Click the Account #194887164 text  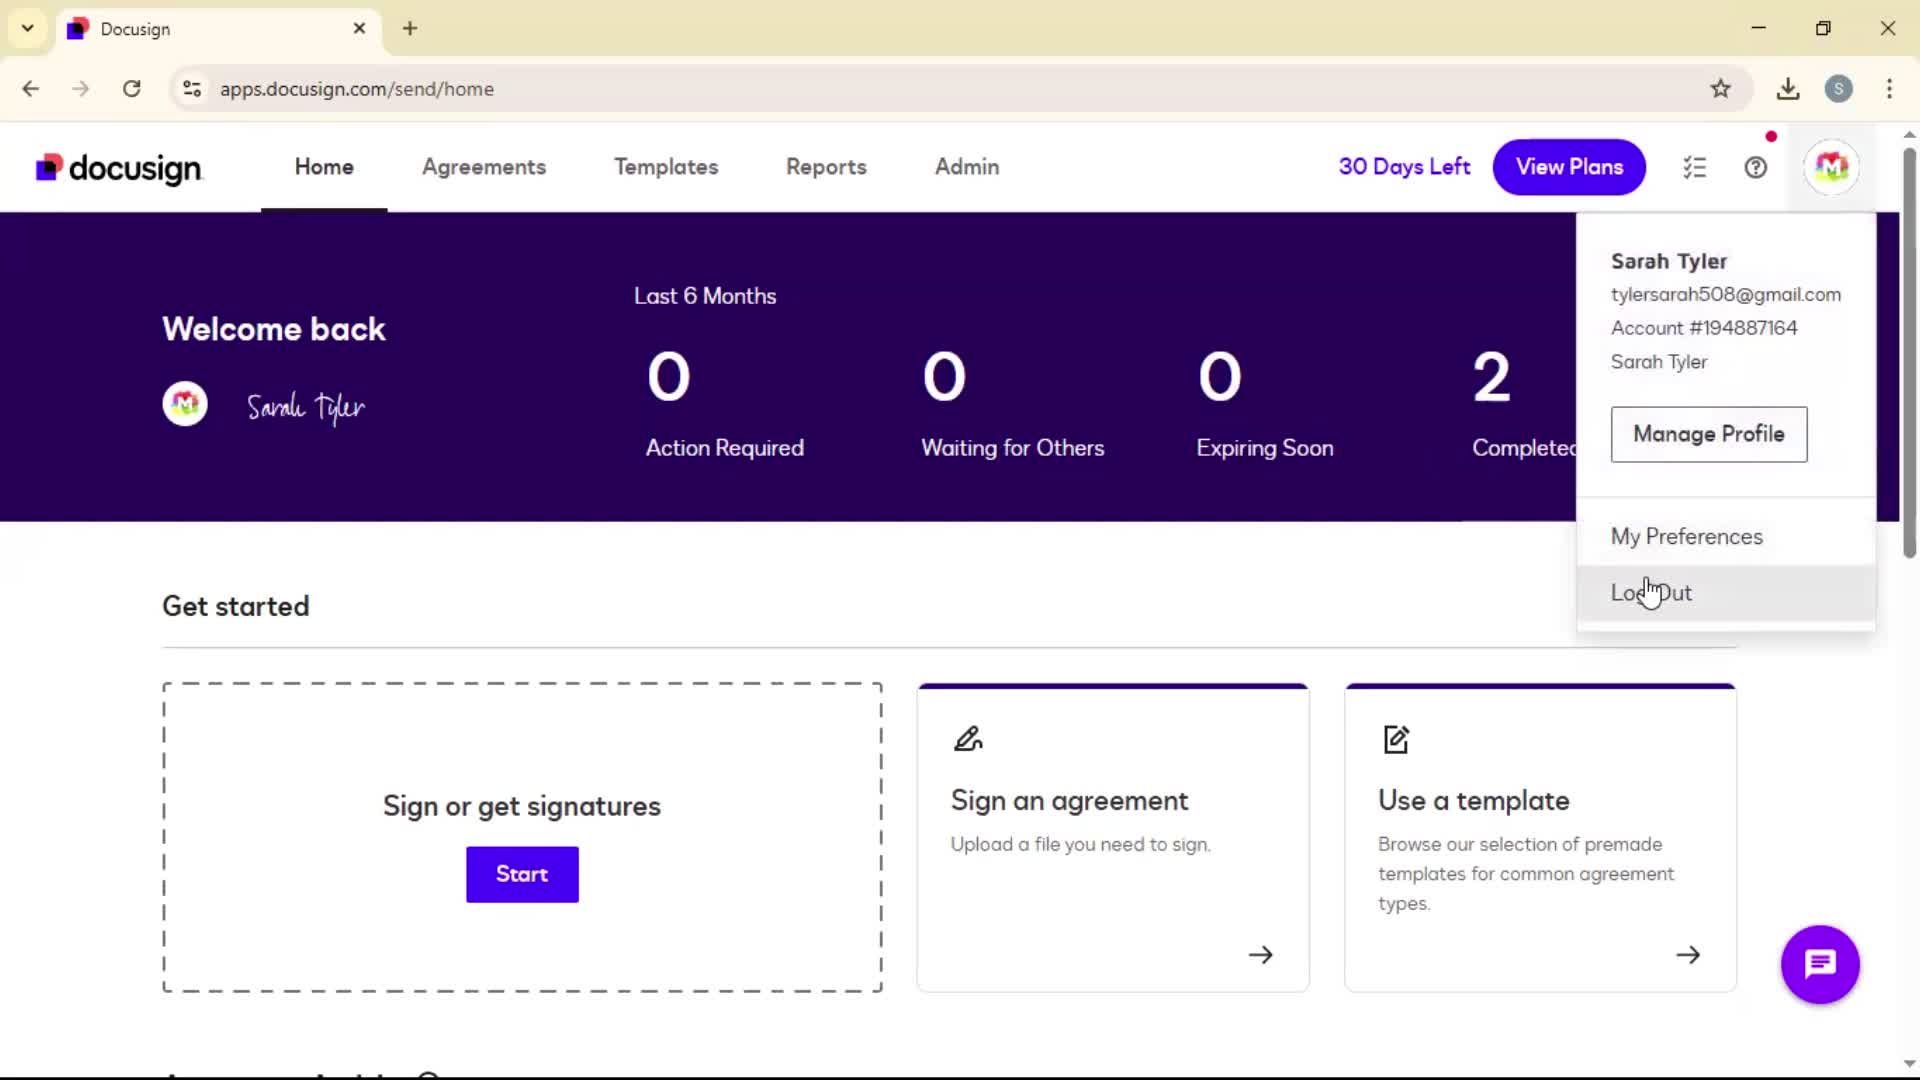click(1703, 328)
